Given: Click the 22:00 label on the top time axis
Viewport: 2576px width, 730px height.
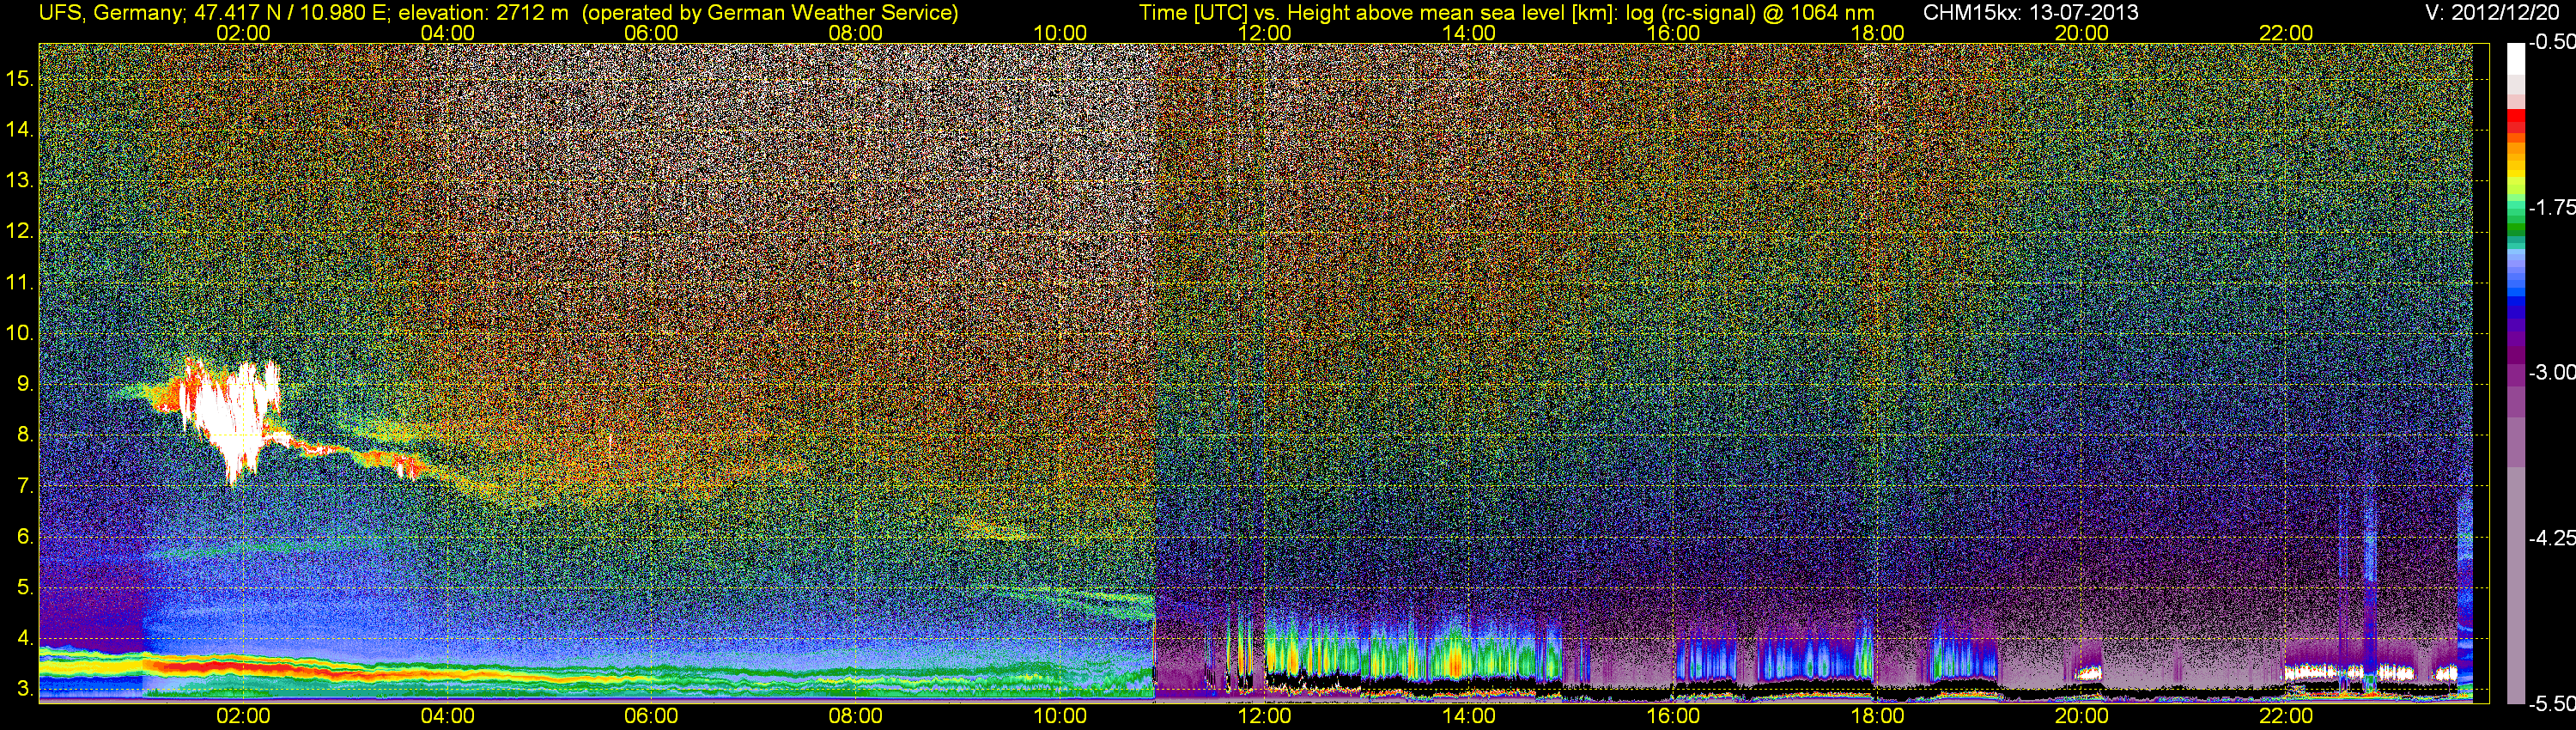Looking at the screenshot, I should [2286, 33].
